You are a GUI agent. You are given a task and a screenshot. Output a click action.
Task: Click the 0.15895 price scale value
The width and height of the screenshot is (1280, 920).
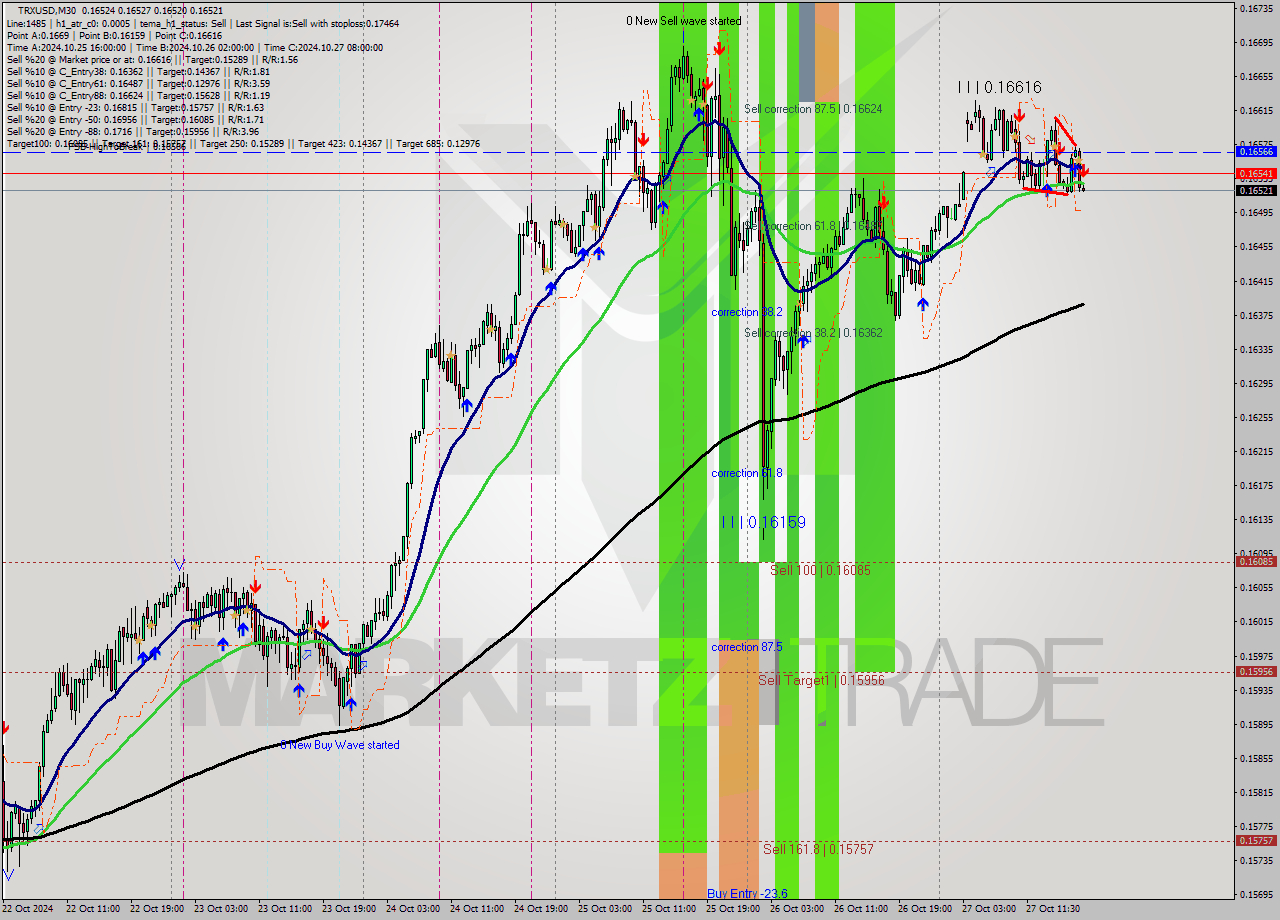pos(1256,724)
